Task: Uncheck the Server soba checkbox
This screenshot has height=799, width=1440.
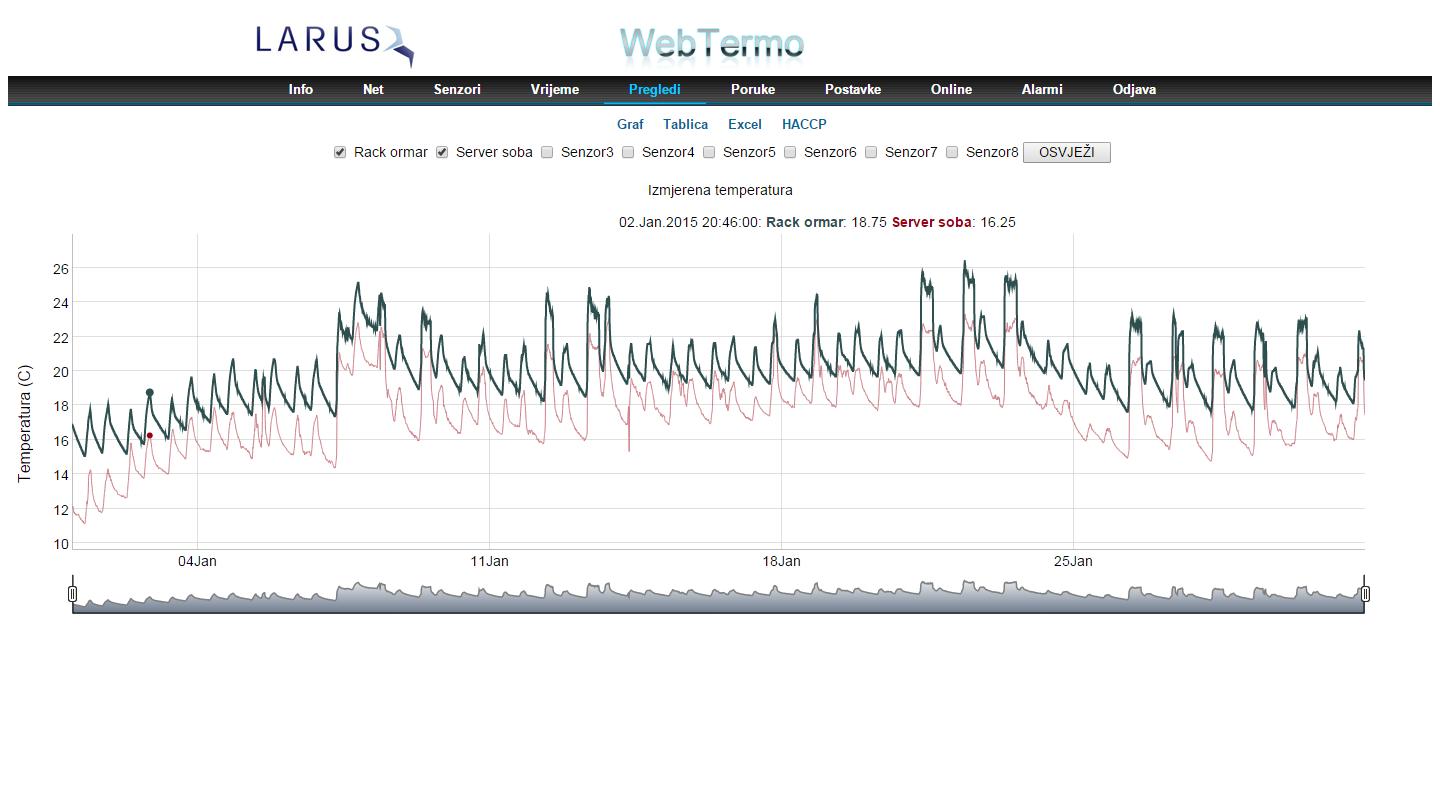Action: tap(442, 153)
